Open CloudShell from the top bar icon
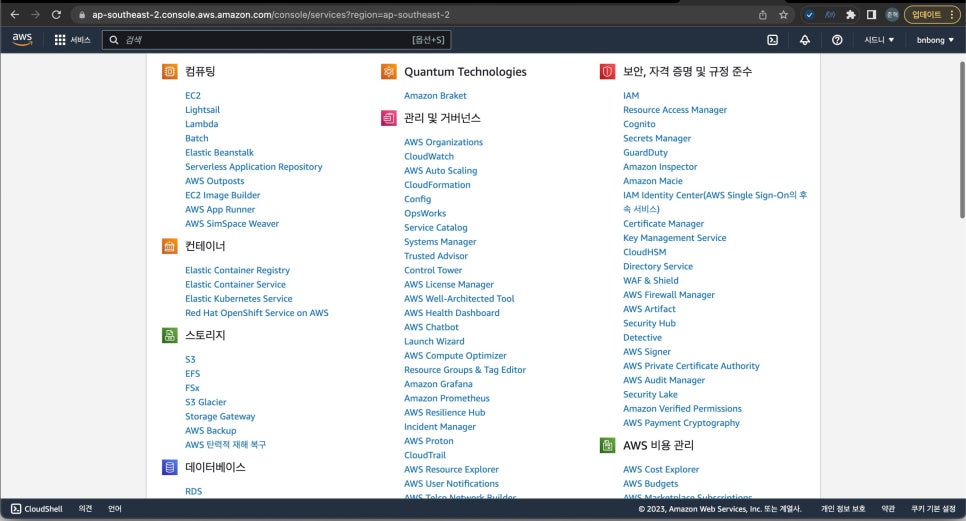Image resolution: width=966 pixels, height=521 pixels. [772, 40]
